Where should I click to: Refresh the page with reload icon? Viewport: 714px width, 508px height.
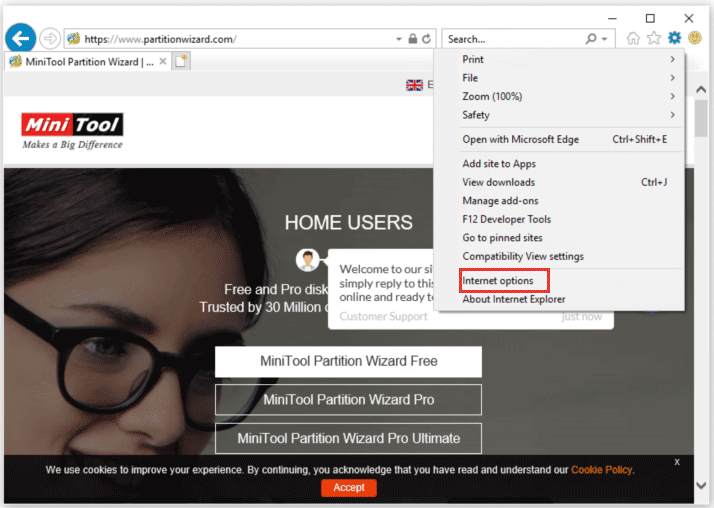pos(426,39)
